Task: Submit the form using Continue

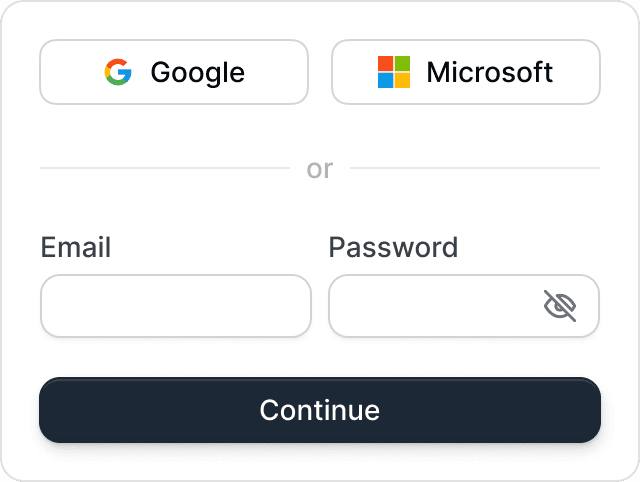Action: [x=320, y=410]
